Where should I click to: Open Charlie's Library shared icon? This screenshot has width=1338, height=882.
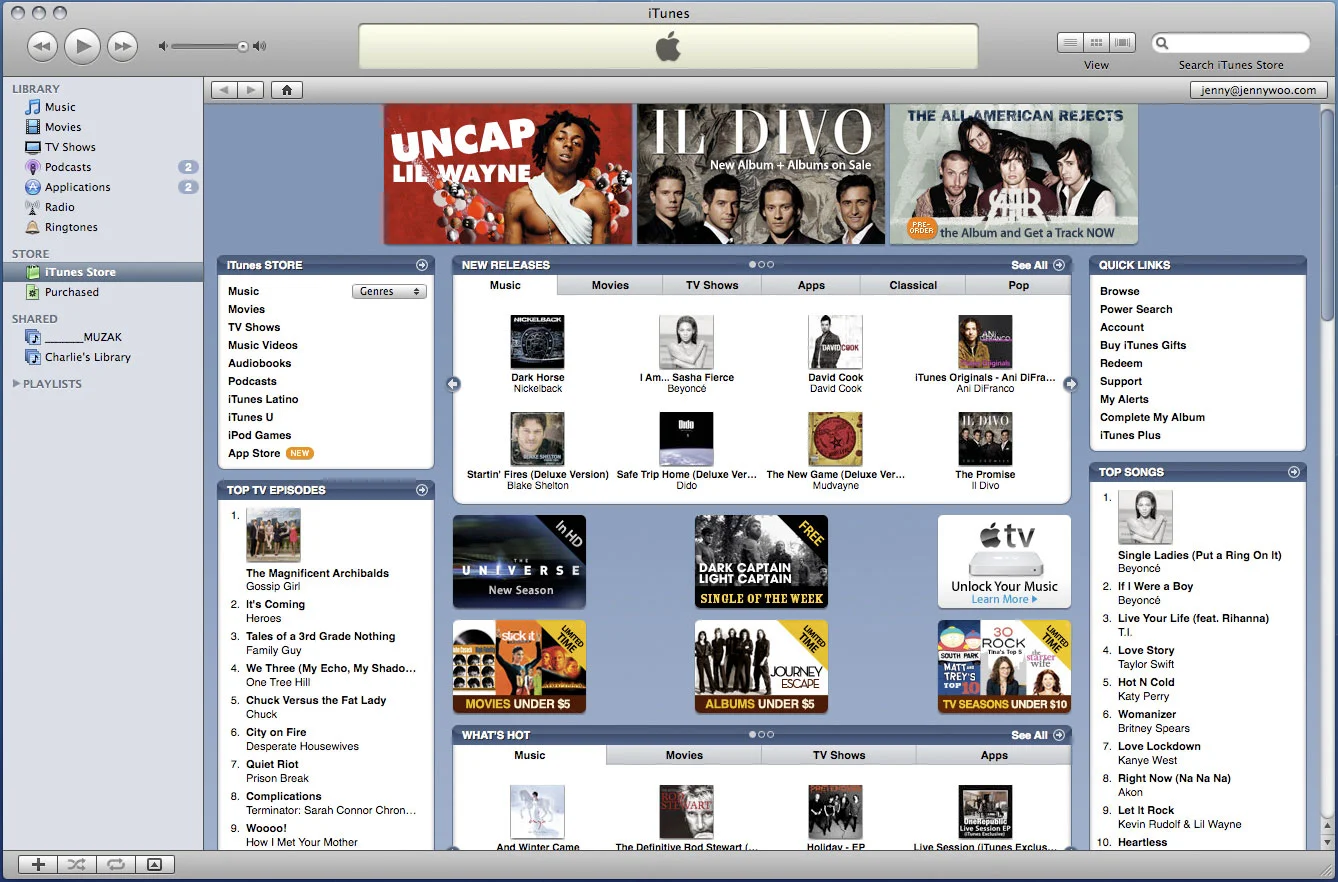33,357
